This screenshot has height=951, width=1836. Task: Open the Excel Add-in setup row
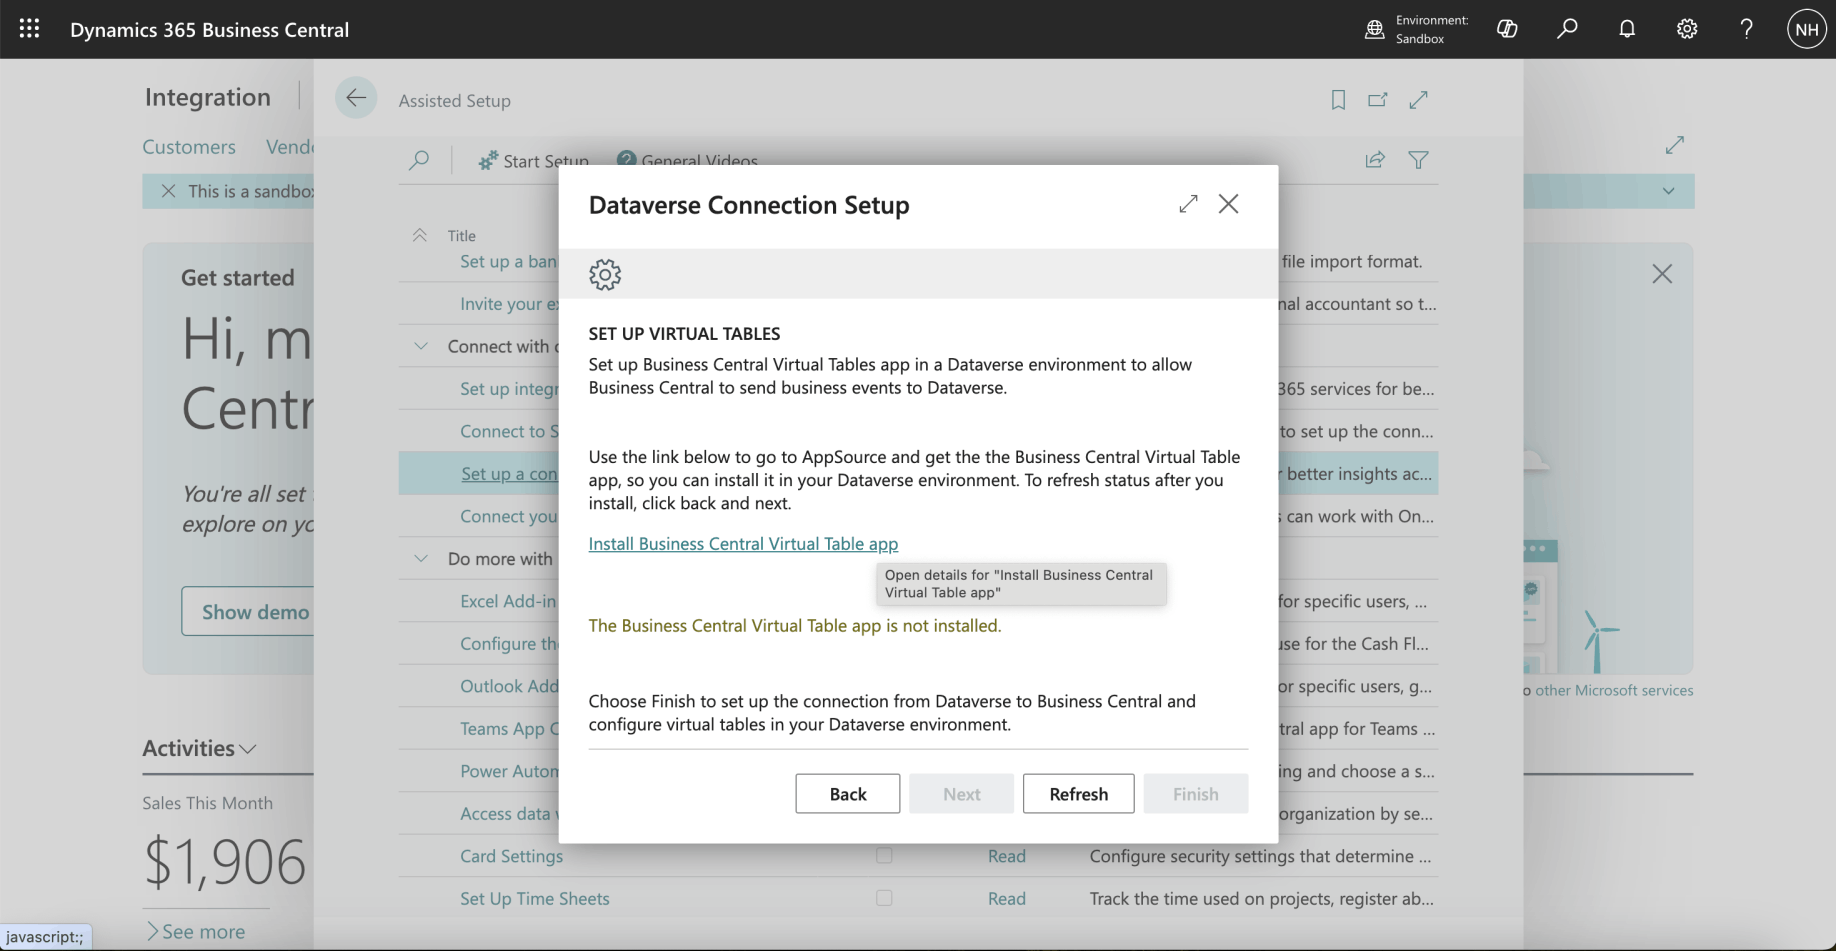[x=508, y=601]
